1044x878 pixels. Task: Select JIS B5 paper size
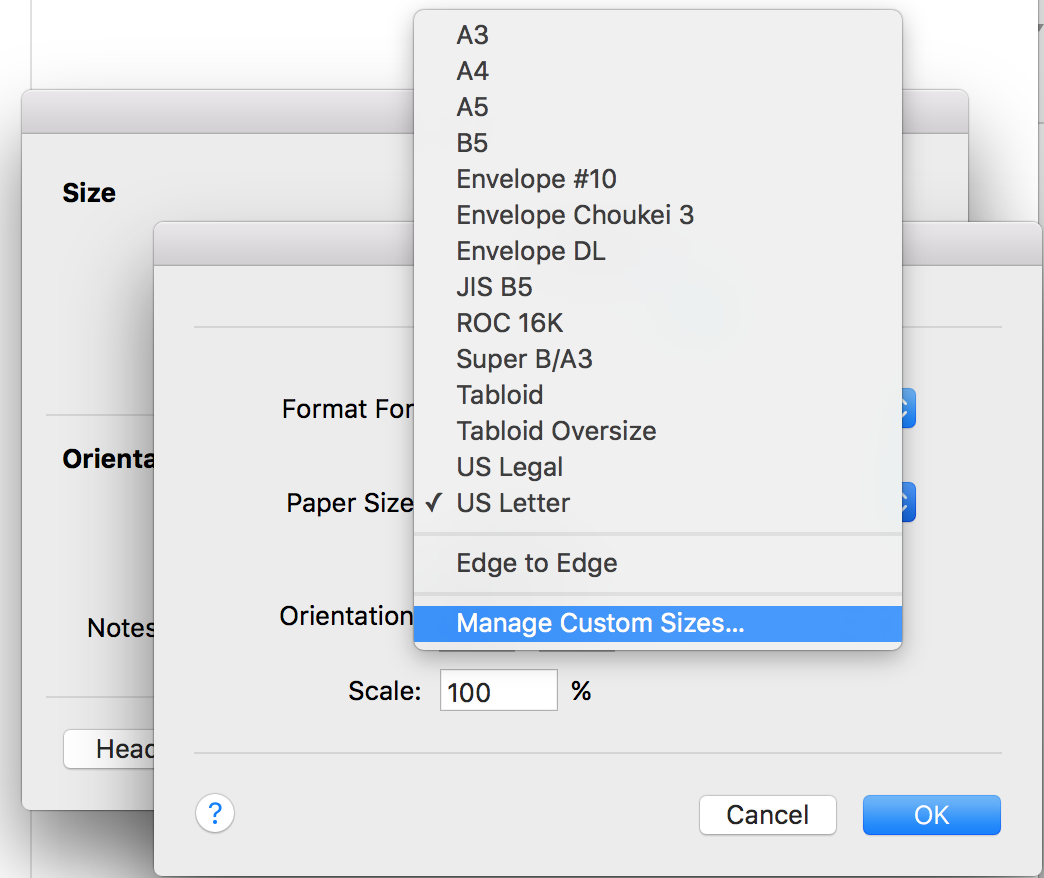(x=494, y=287)
